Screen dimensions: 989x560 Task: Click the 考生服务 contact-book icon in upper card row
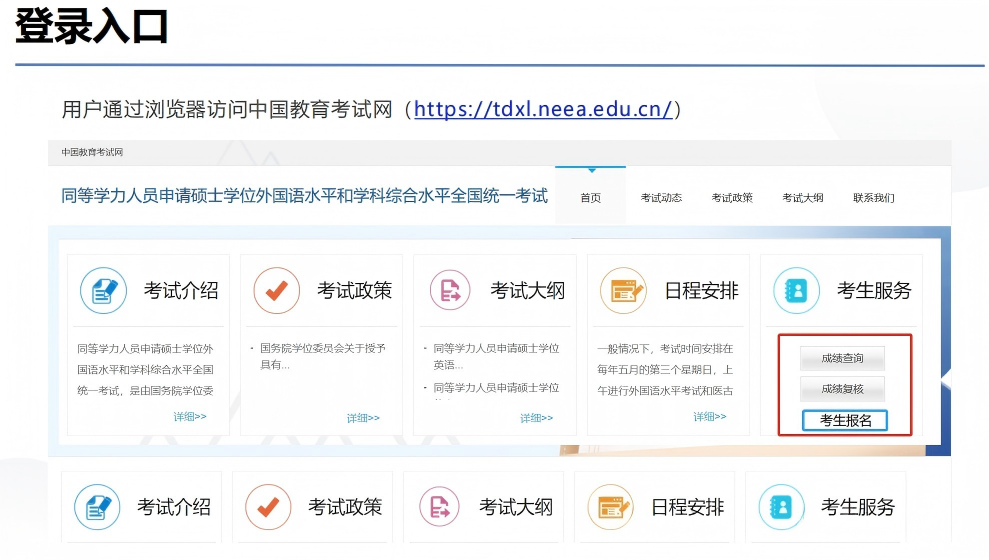(797, 291)
